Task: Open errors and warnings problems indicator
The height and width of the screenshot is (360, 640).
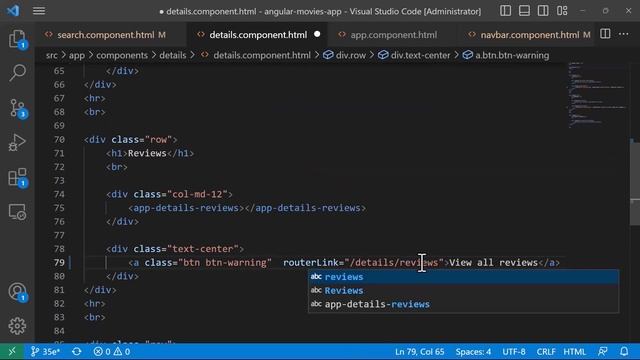Action: [x=111, y=351]
